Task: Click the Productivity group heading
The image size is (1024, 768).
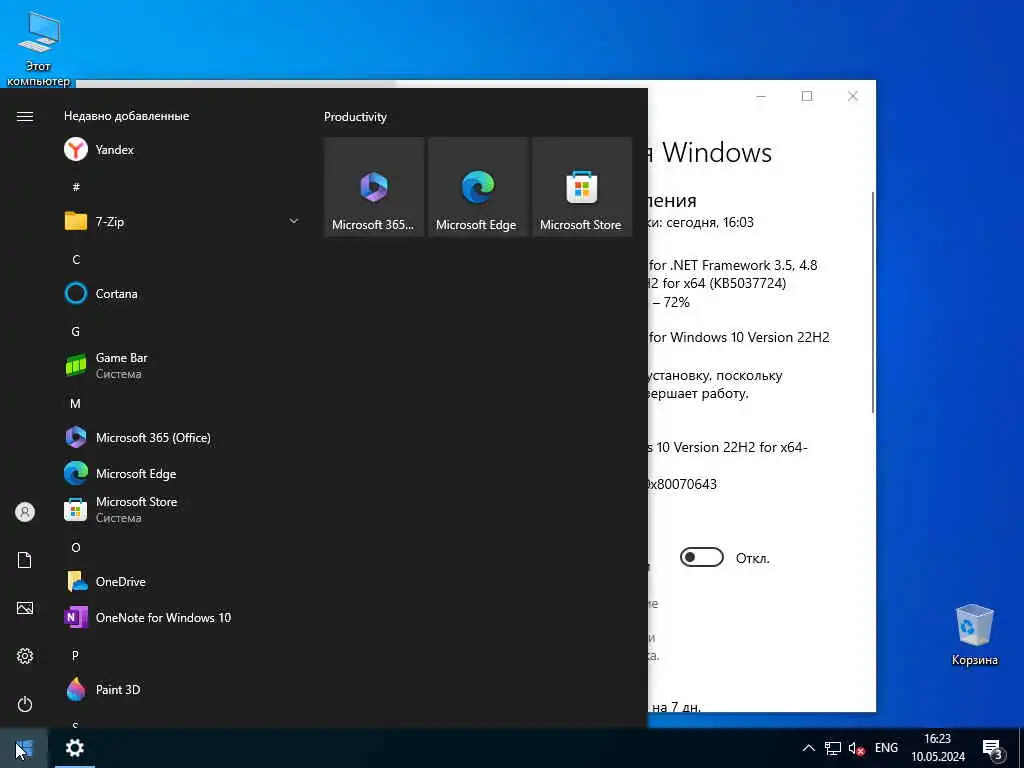Action: 355,117
